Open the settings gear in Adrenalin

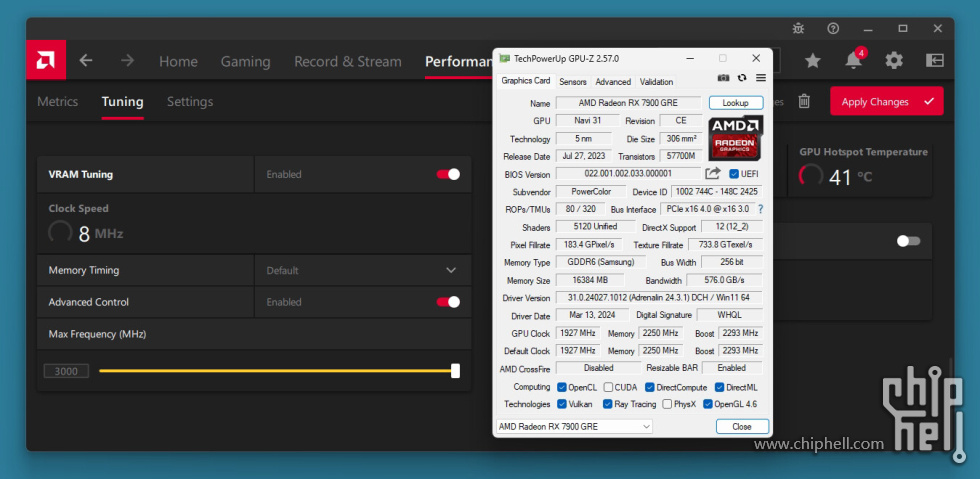[894, 61]
